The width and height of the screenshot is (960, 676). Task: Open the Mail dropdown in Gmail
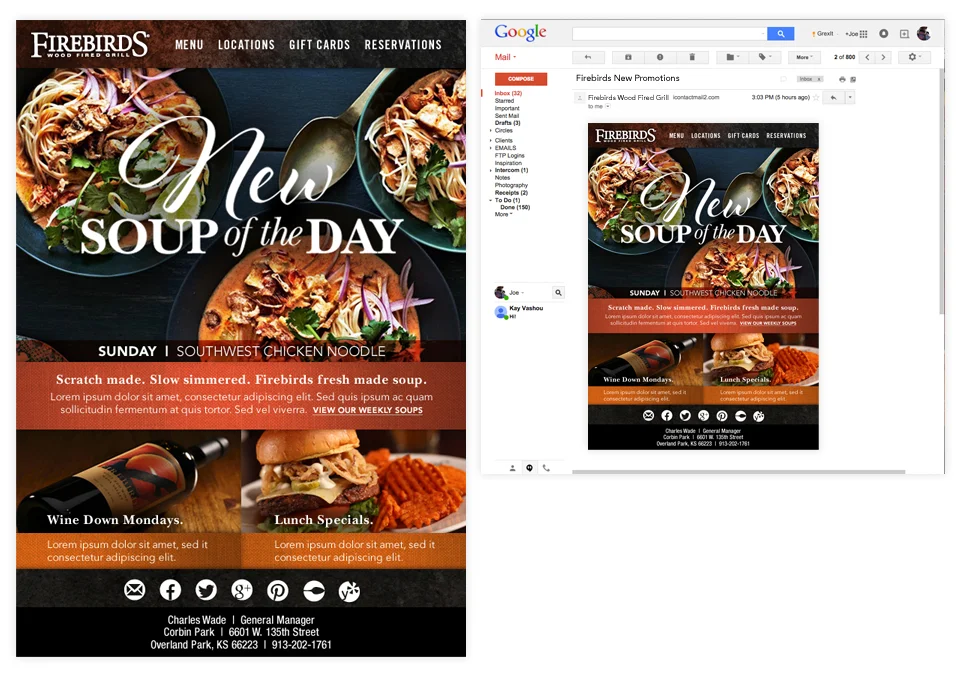click(x=505, y=57)
